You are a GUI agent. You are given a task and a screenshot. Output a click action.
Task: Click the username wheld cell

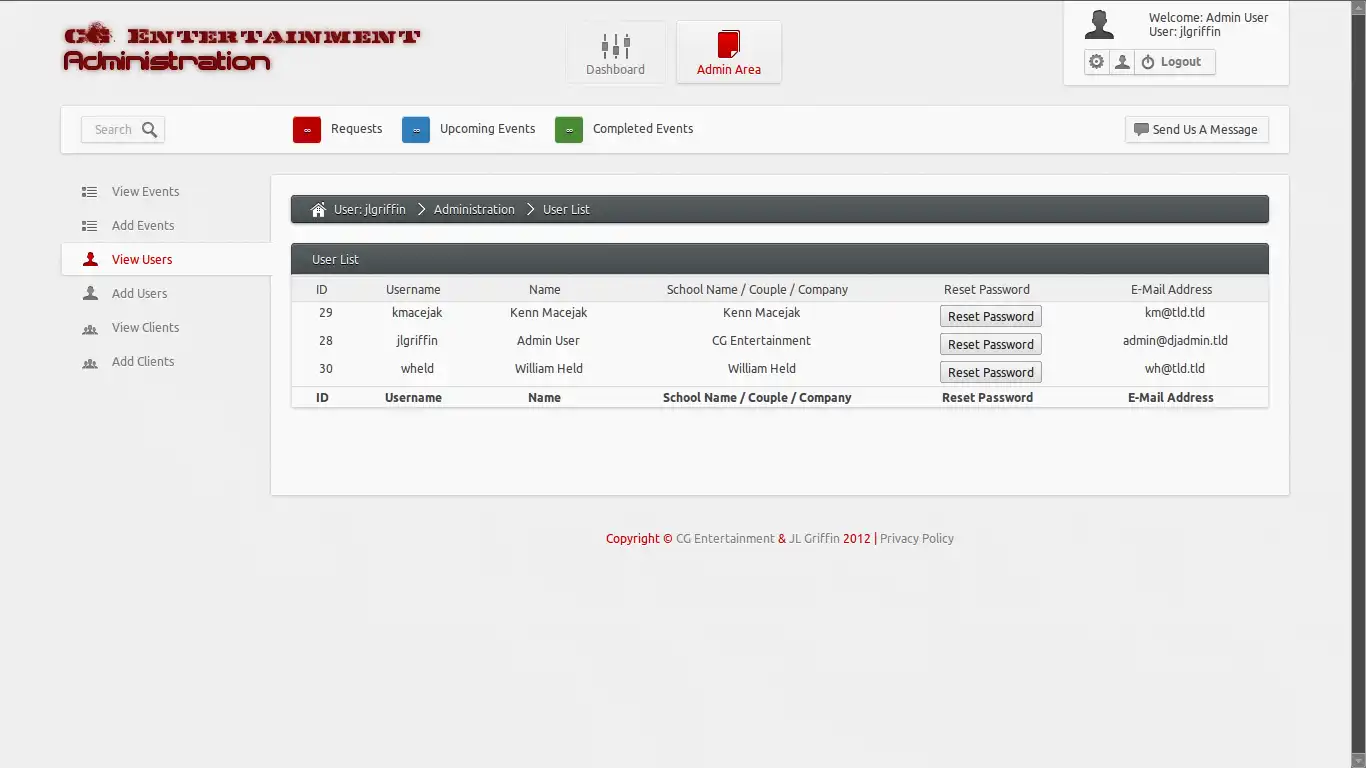417,369
